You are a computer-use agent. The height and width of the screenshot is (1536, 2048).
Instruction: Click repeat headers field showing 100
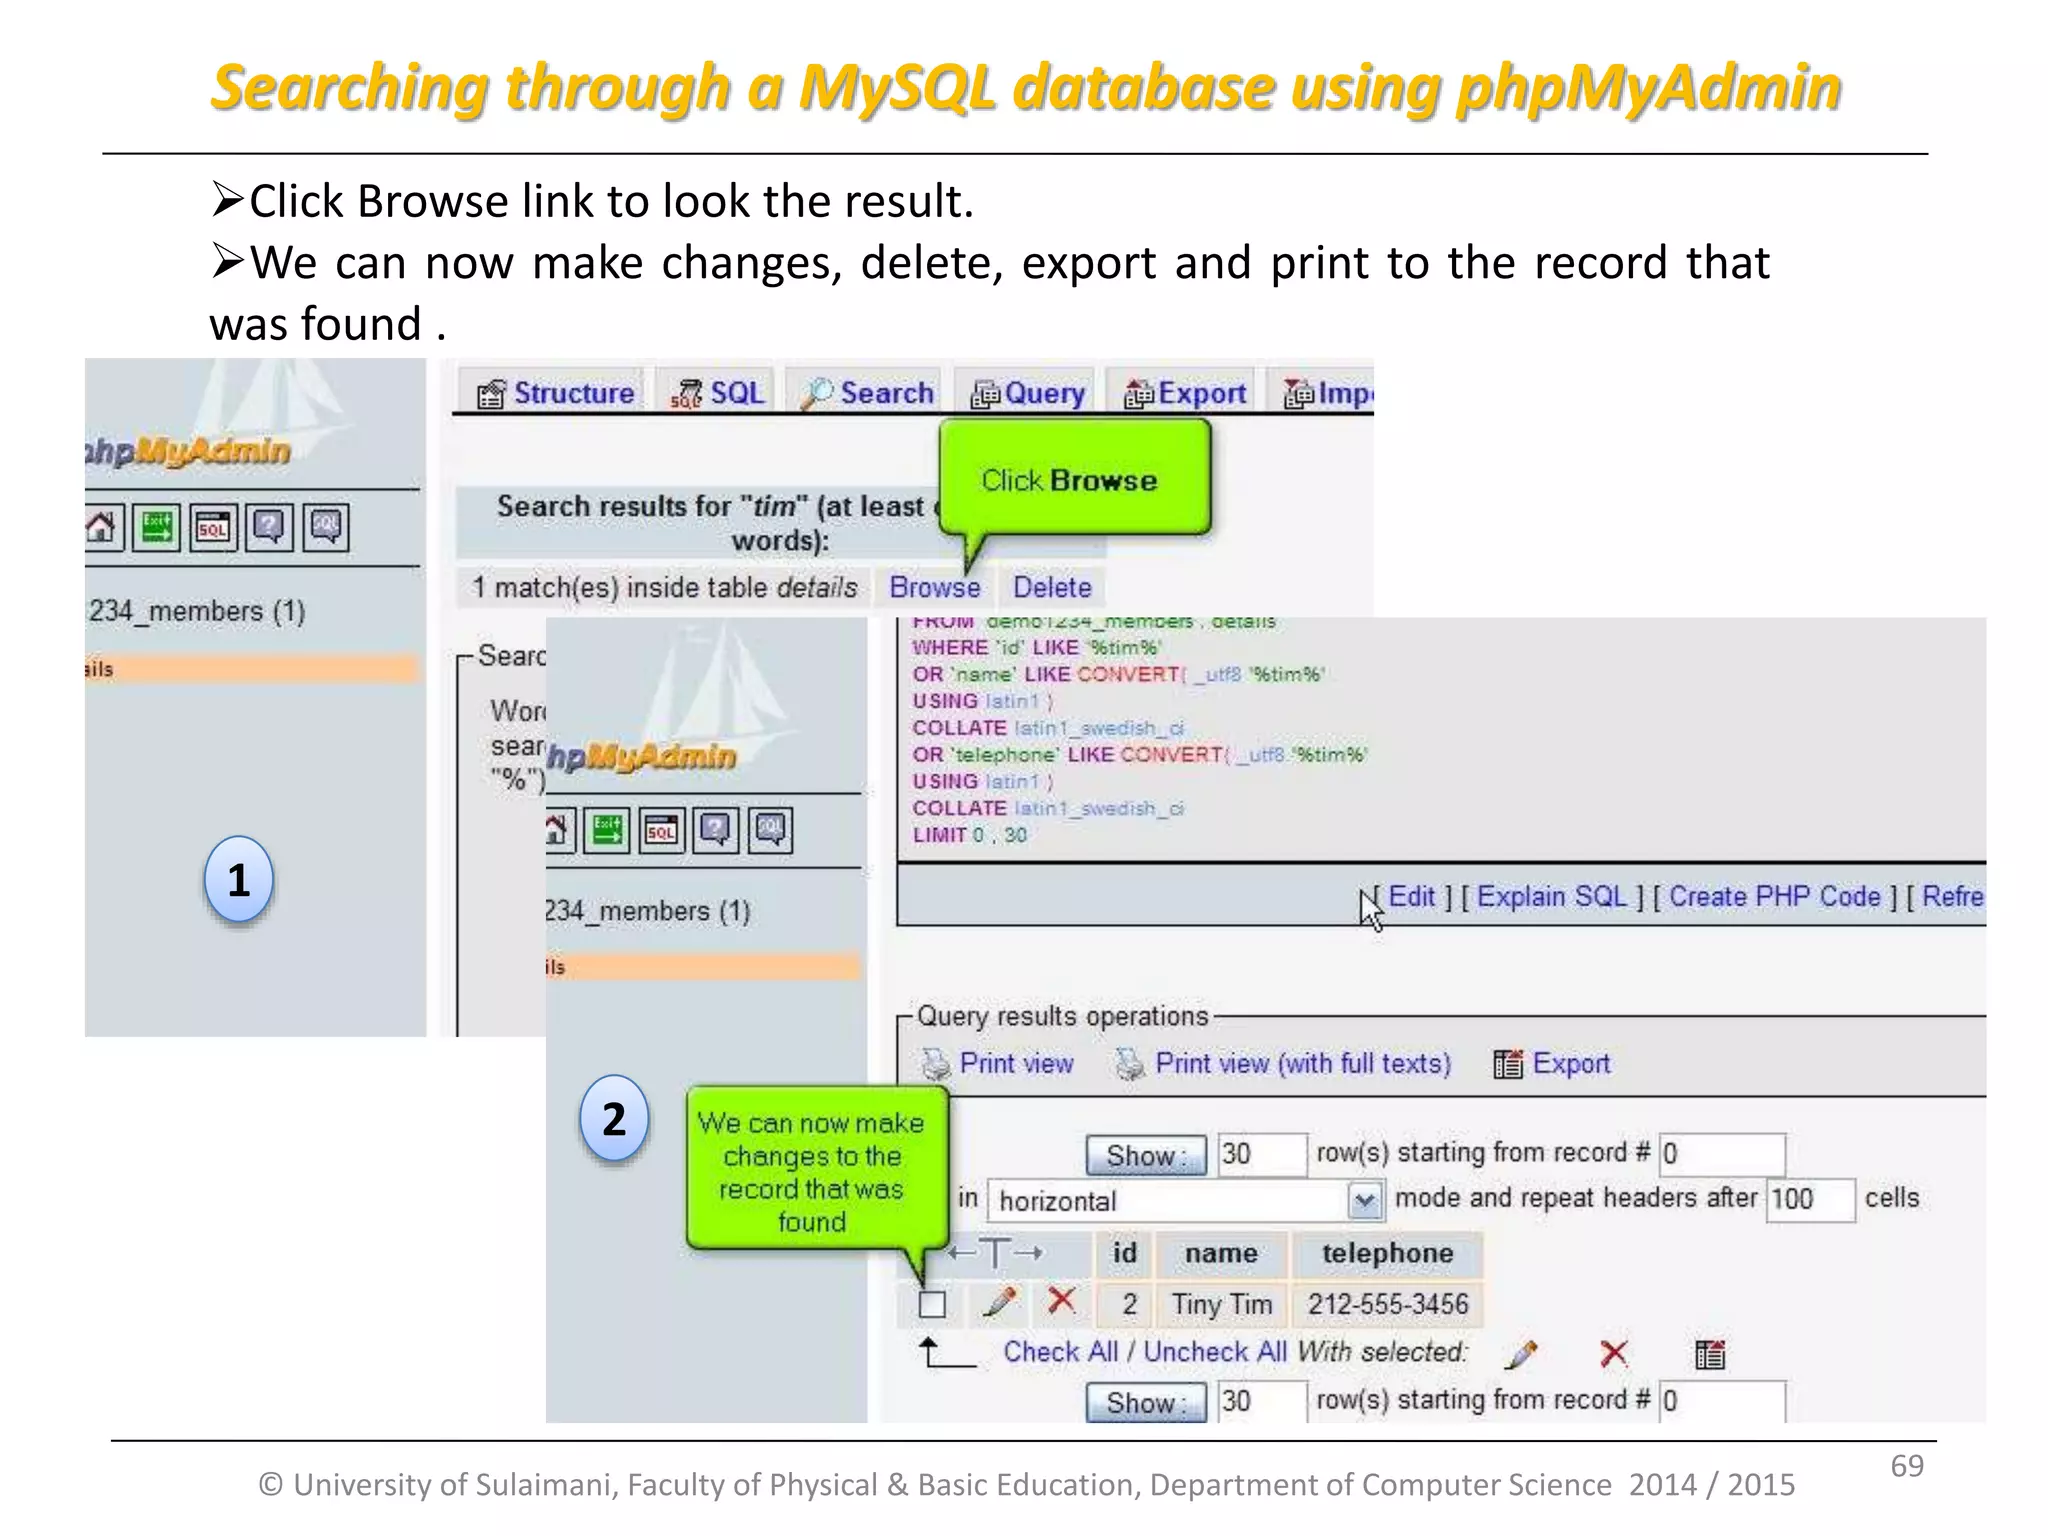(1811, 1199)
